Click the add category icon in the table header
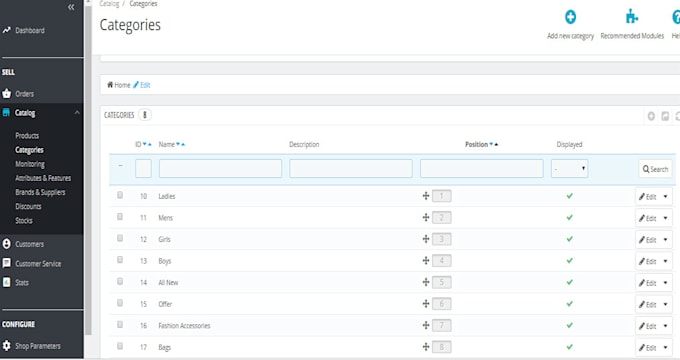The image size is (680, 360). pos(651,116)
